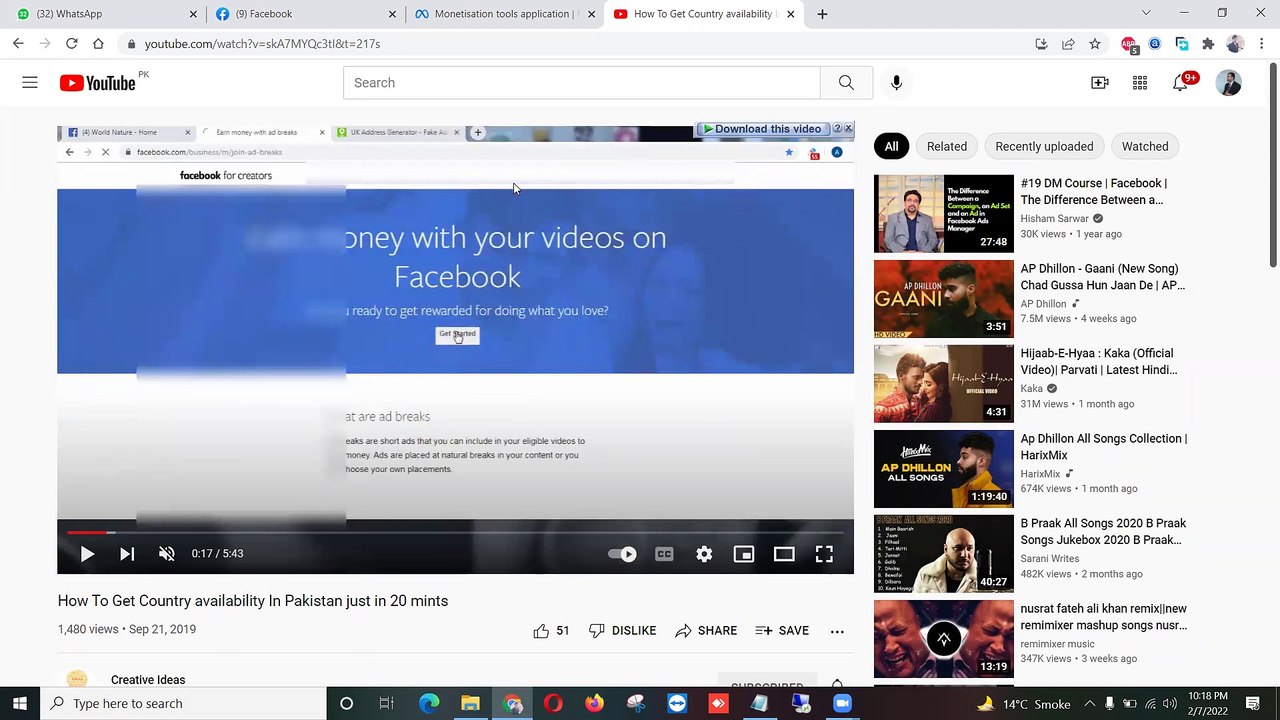Open a new browser tab

[x=822, y=14]
